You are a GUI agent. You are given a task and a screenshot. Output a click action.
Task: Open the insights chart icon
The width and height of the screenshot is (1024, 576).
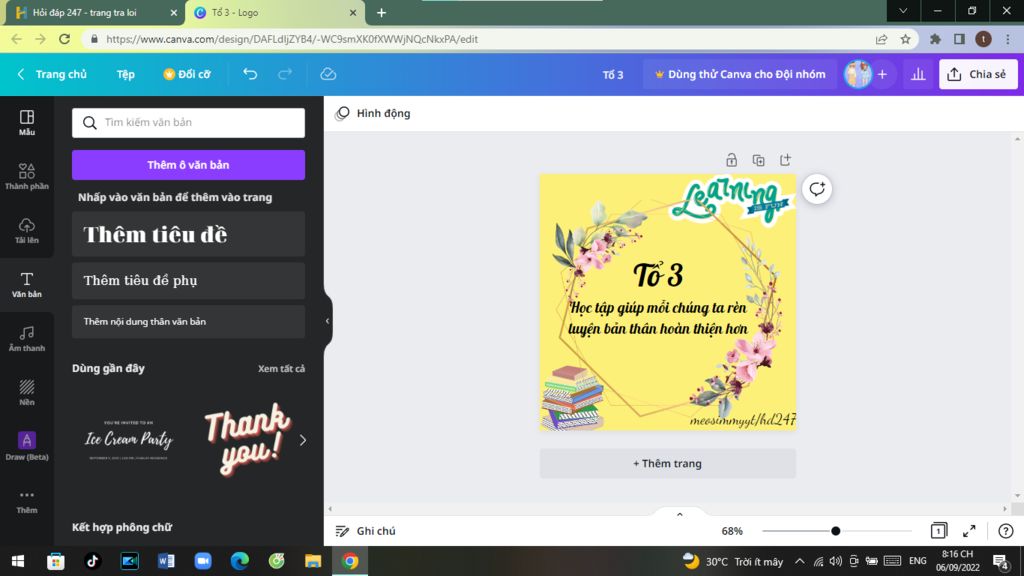point(918,74)
